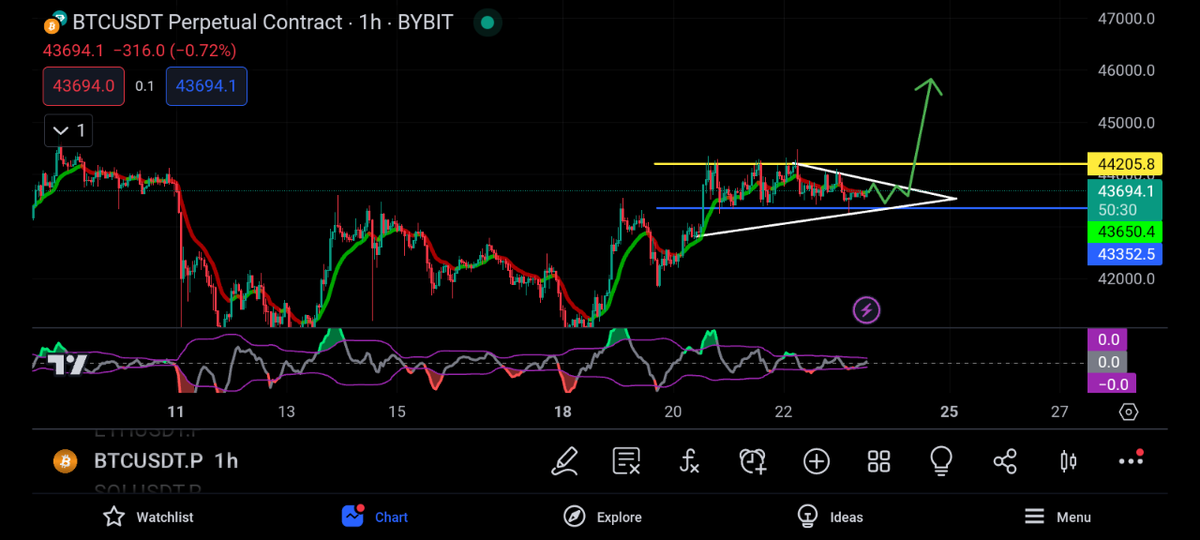Open the indicators fx button
The height and width of the screenshot is (540, 1200).
click(690, 461)
